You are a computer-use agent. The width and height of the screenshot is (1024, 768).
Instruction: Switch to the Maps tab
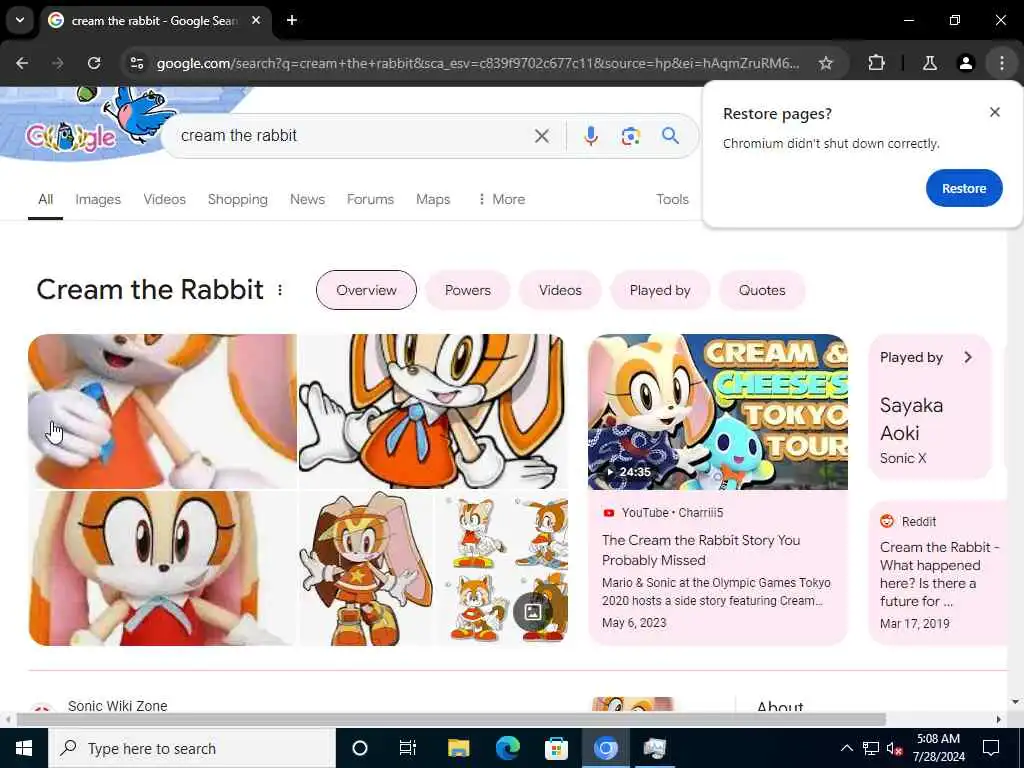433,199
